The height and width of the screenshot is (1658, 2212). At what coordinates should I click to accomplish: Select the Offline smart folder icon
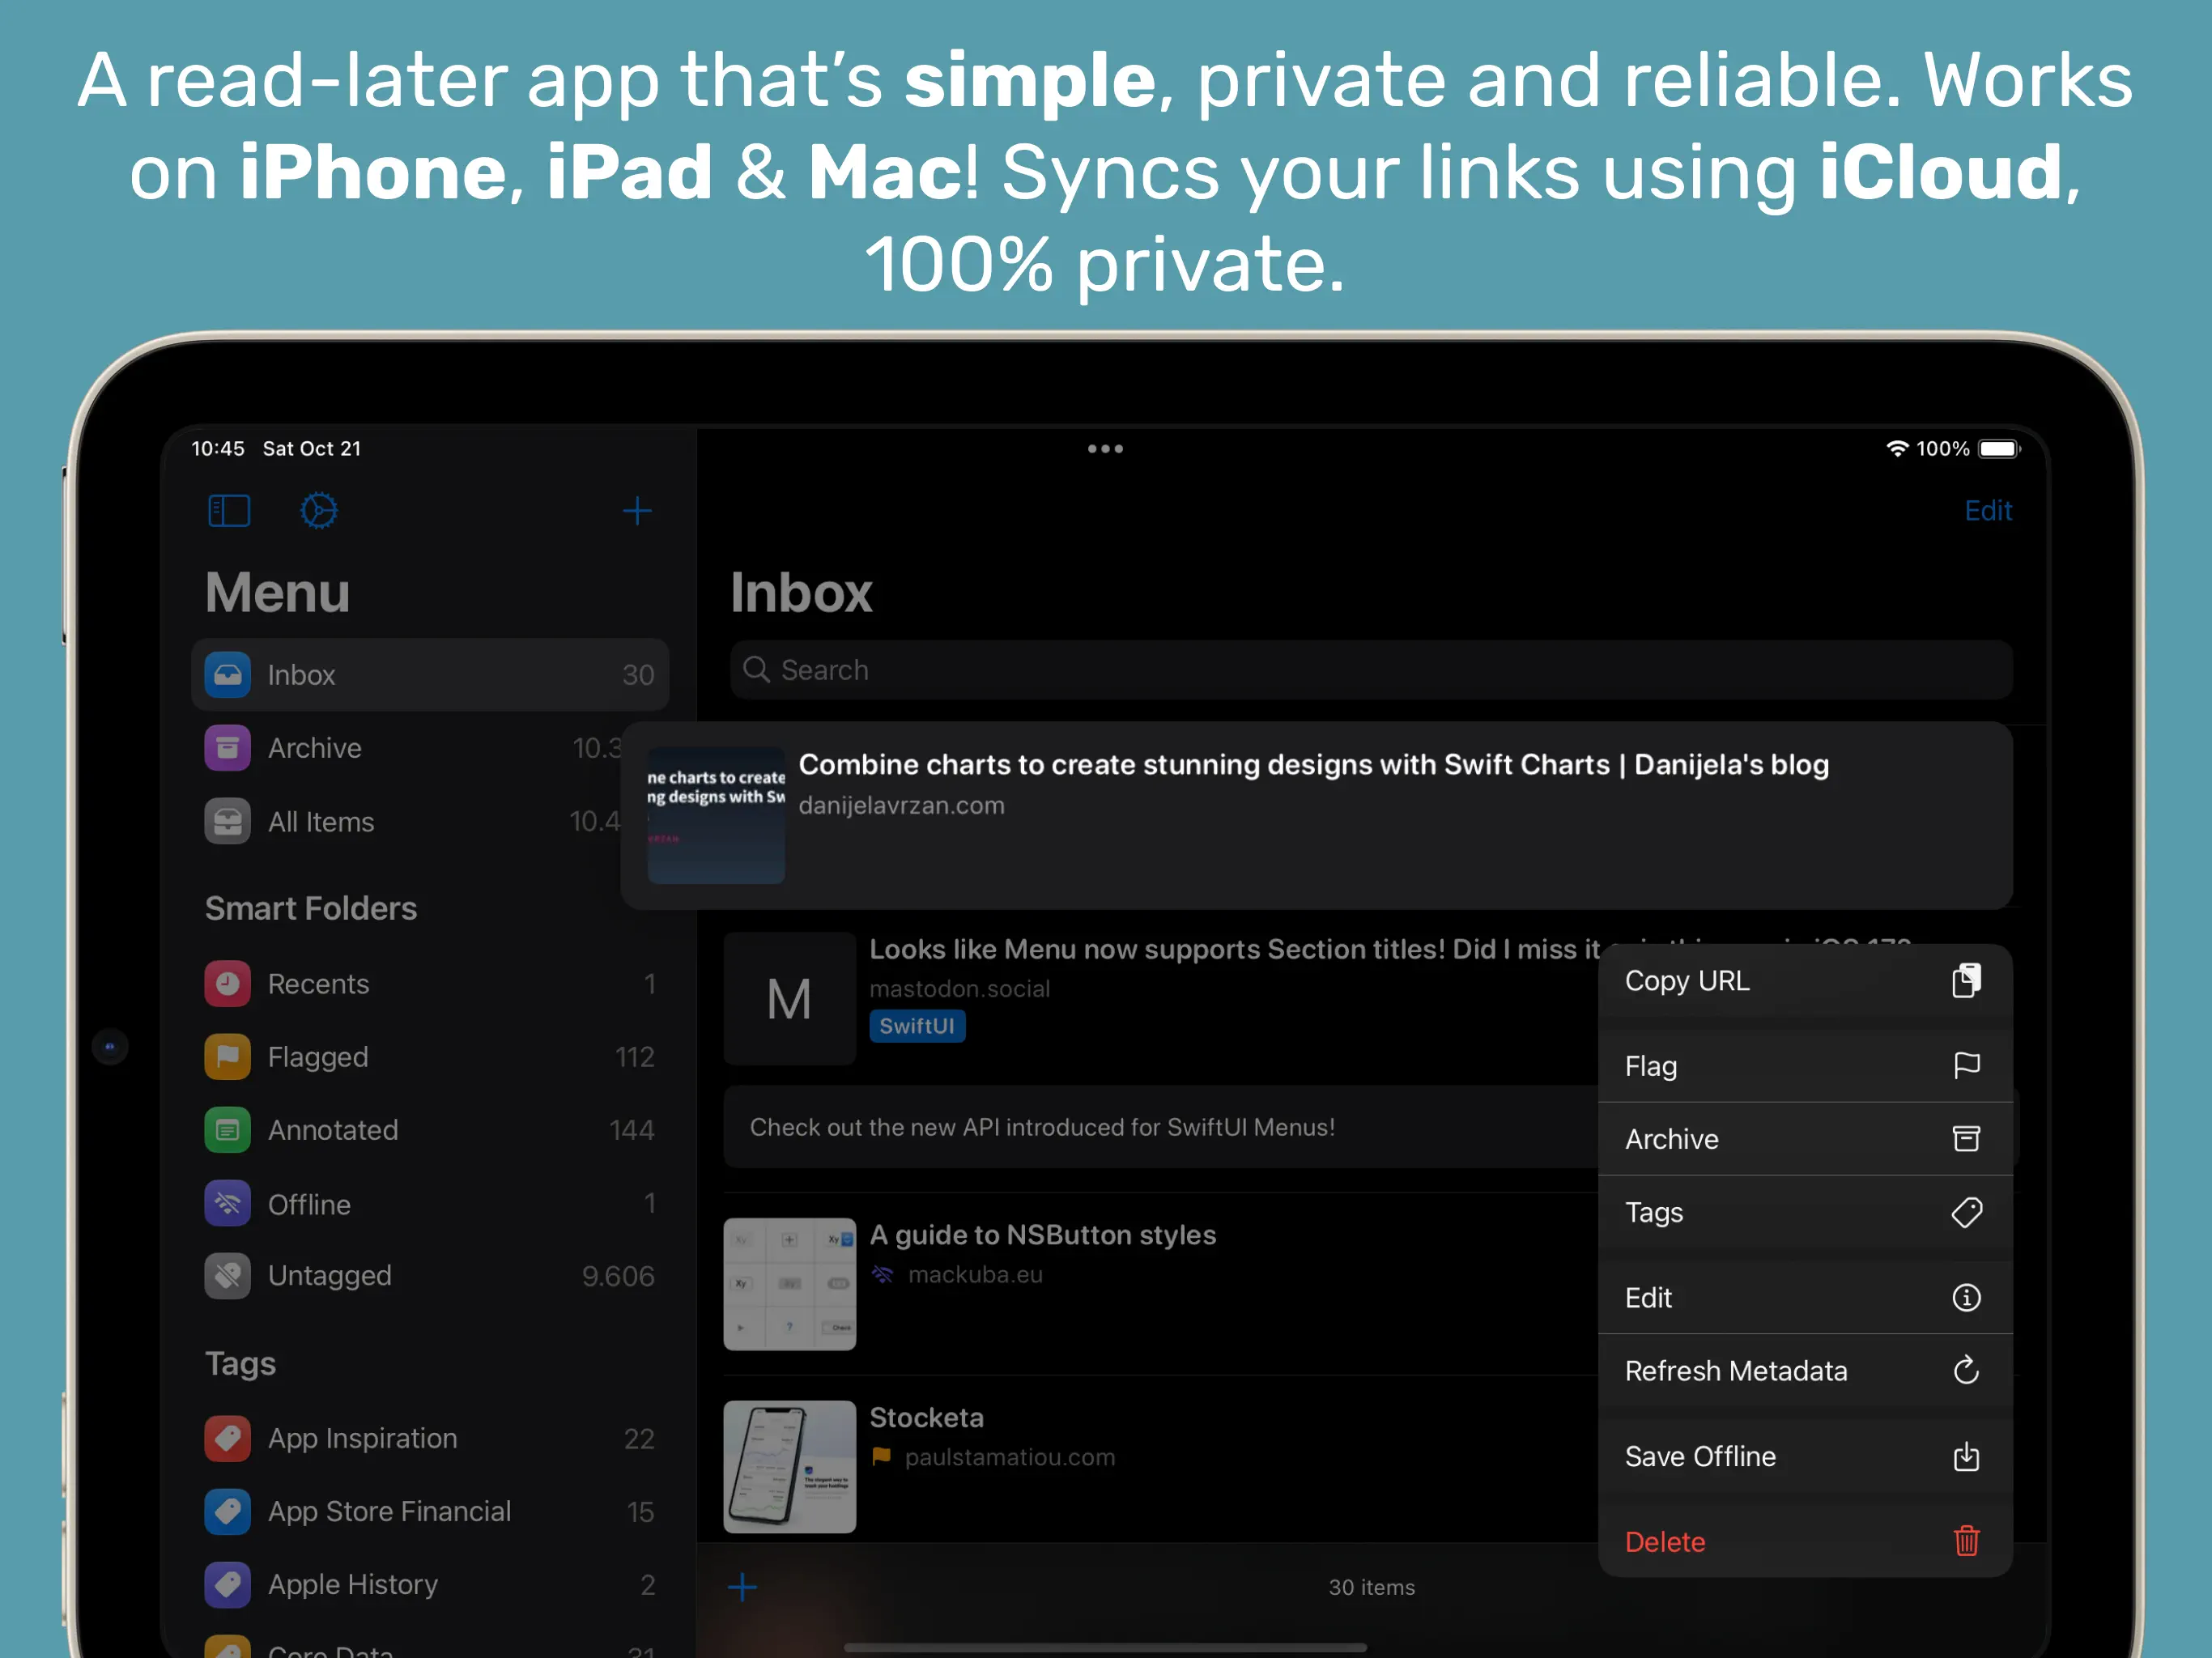tap(228, 1203)
